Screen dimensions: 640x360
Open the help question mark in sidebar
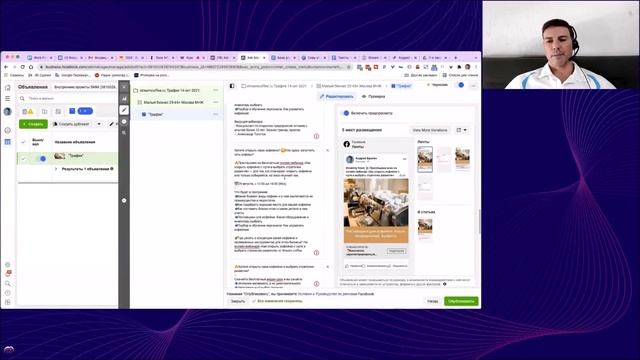[x=7, y=293]
